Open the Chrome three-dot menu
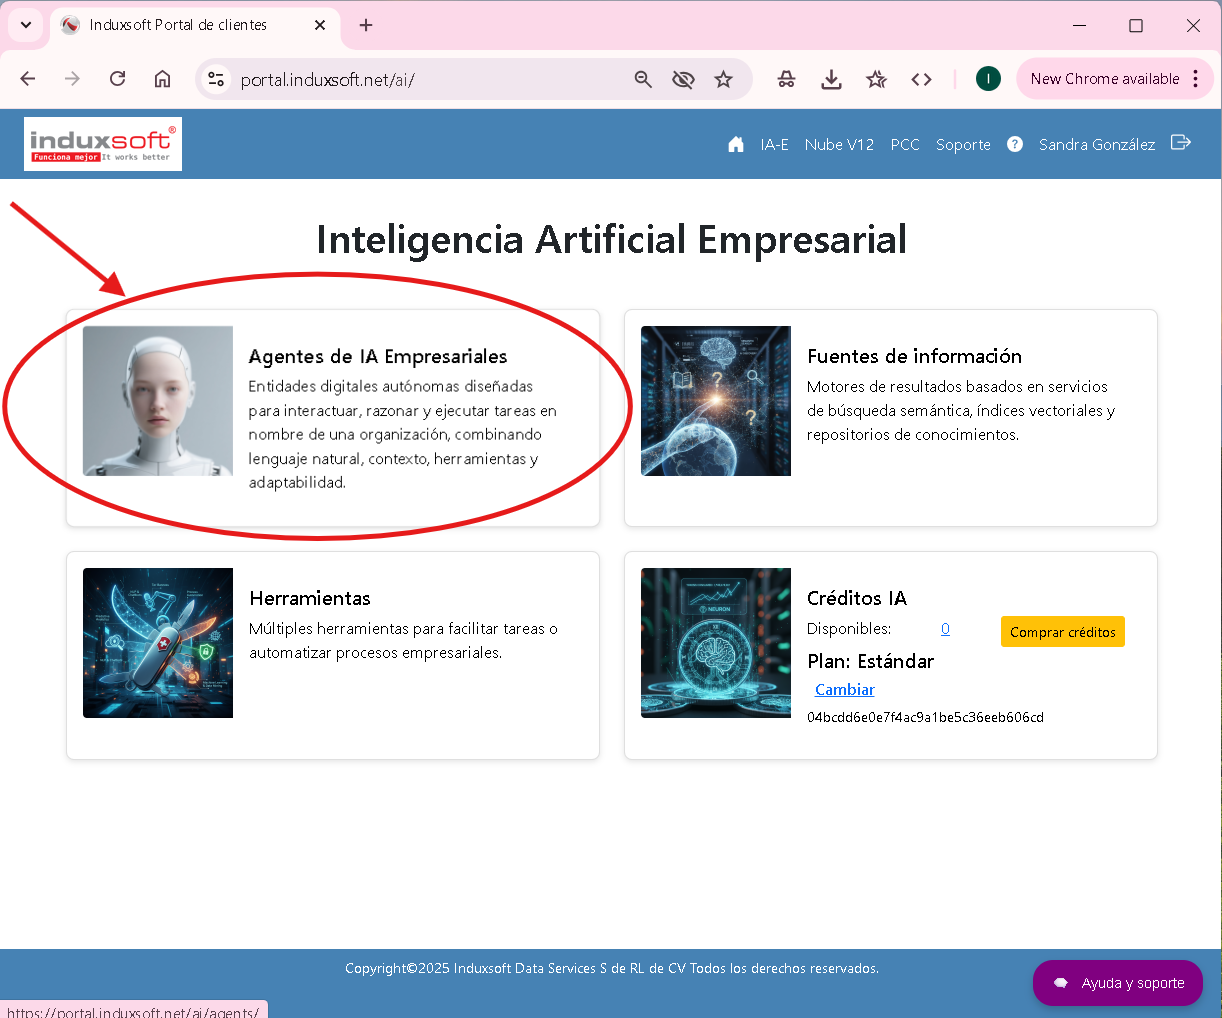This screenshot has height=1018, width=1222. tap(1196, 79)
